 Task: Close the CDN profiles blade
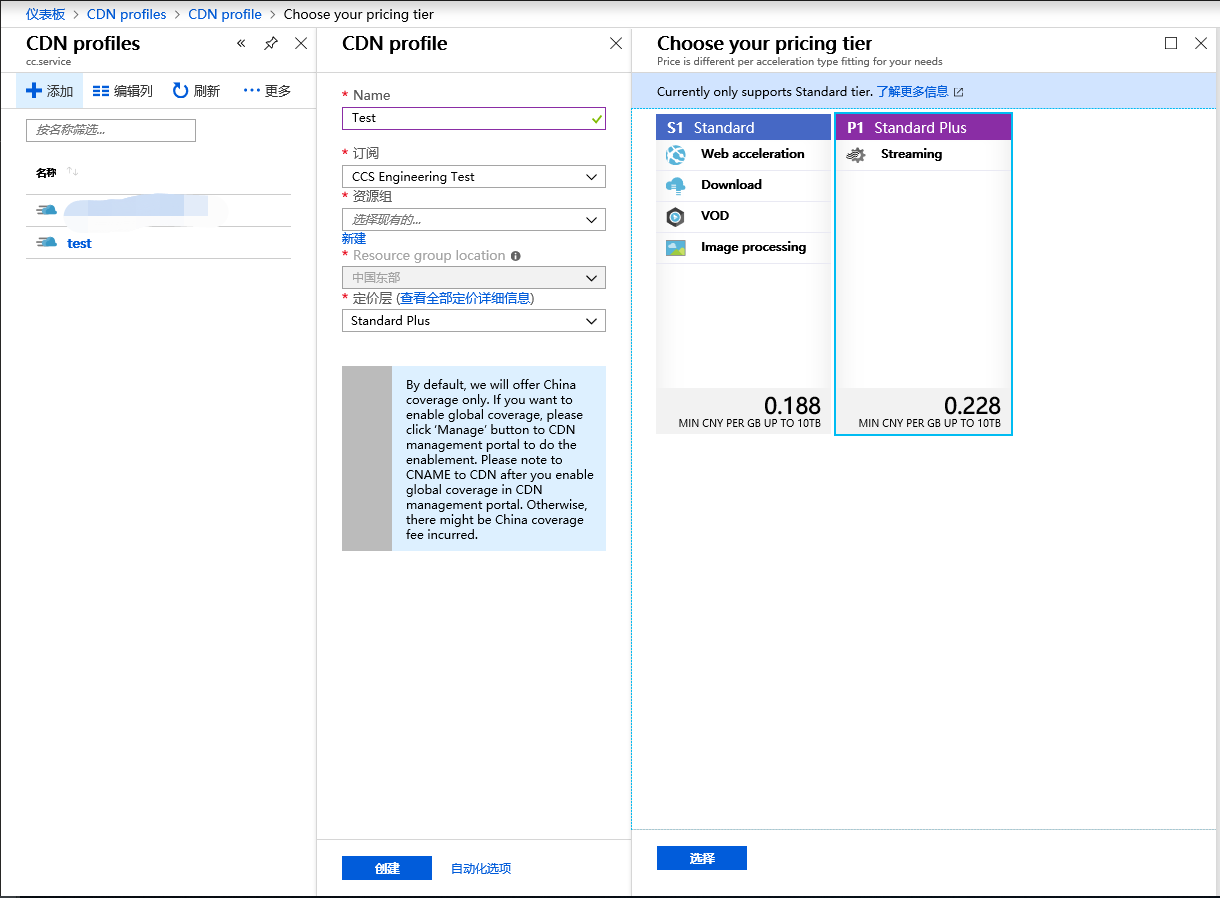[301, 43]
